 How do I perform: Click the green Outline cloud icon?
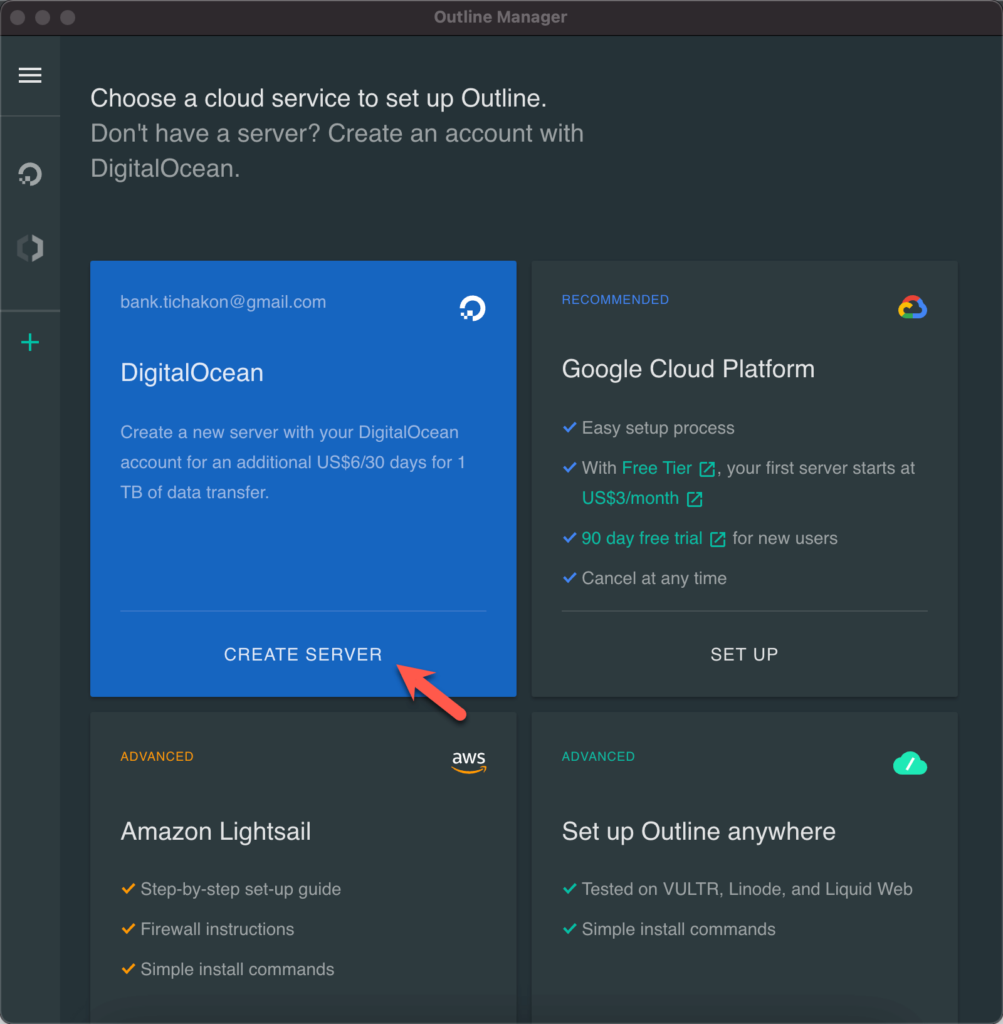(x=910, y=763)
